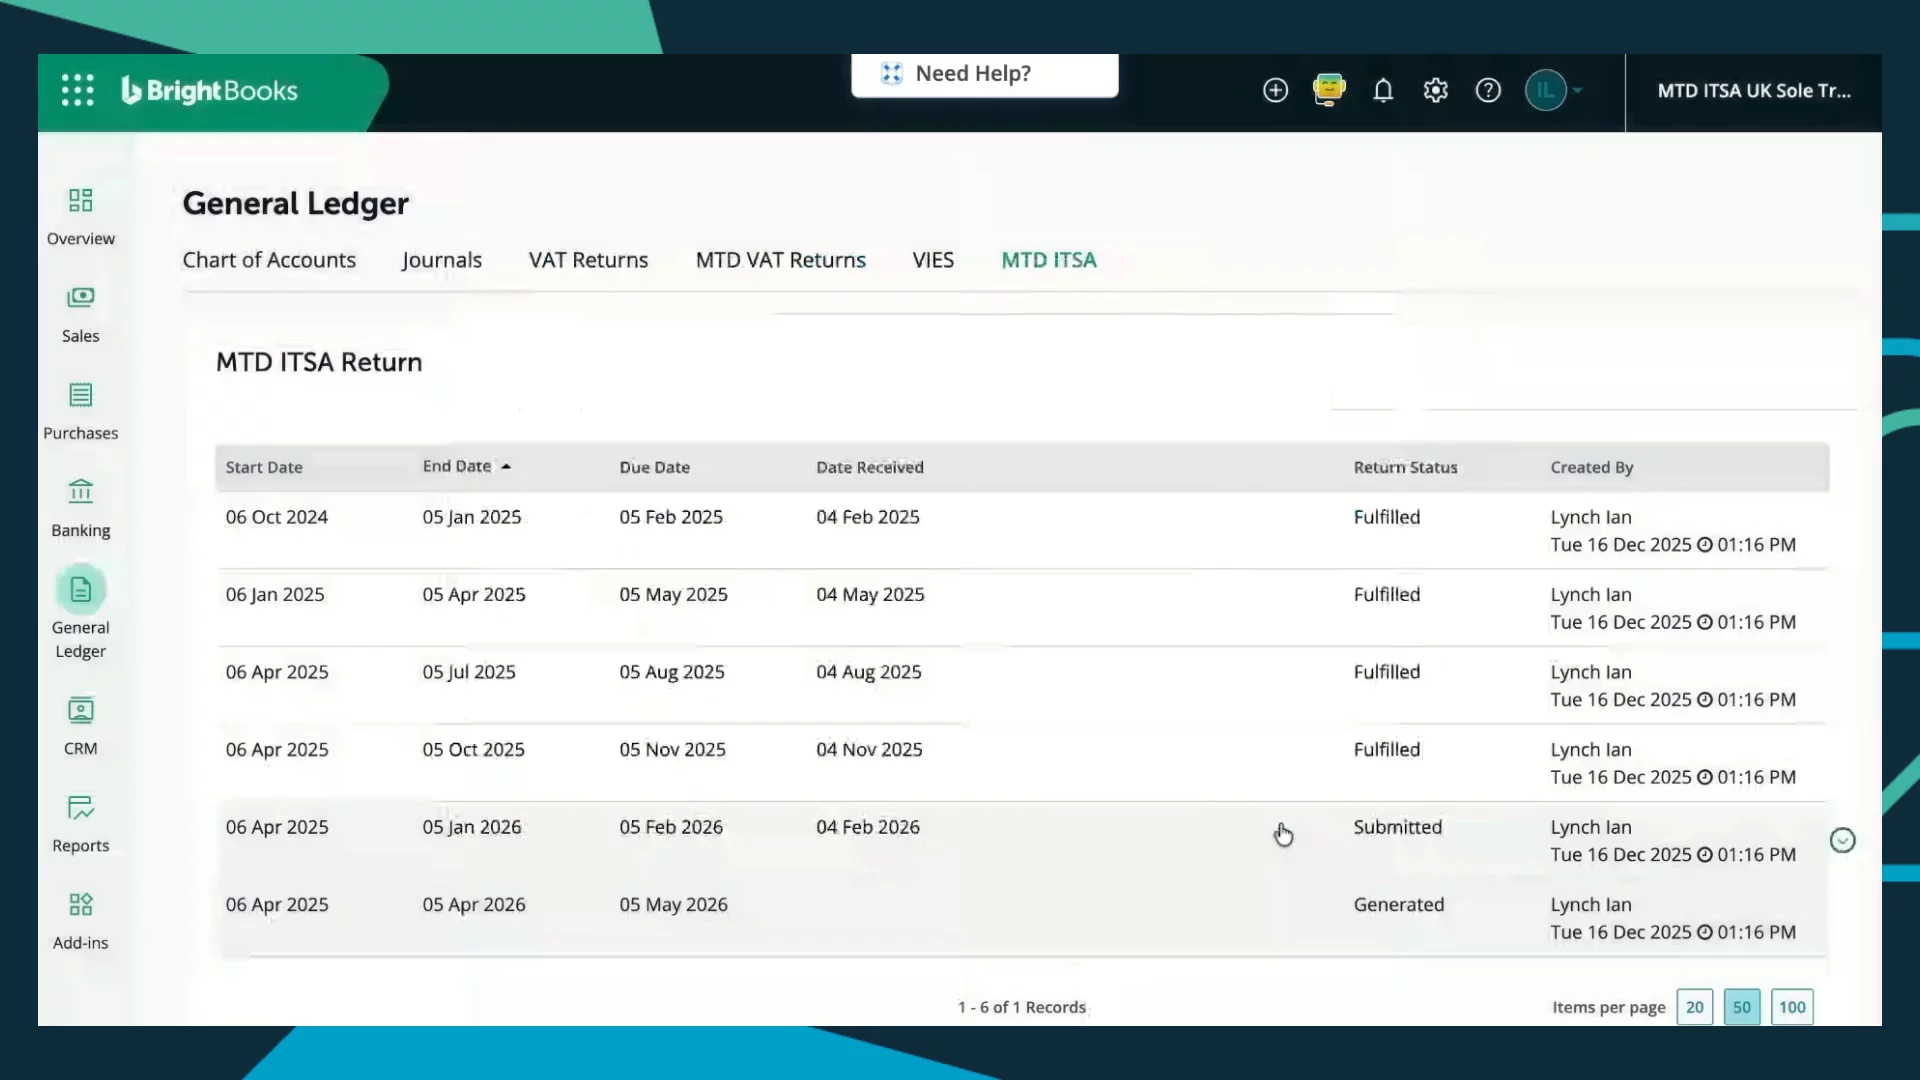This screenshot has width=1920, height=1080.
Task: Open the notifications bell
Action: click(1383, 91)
